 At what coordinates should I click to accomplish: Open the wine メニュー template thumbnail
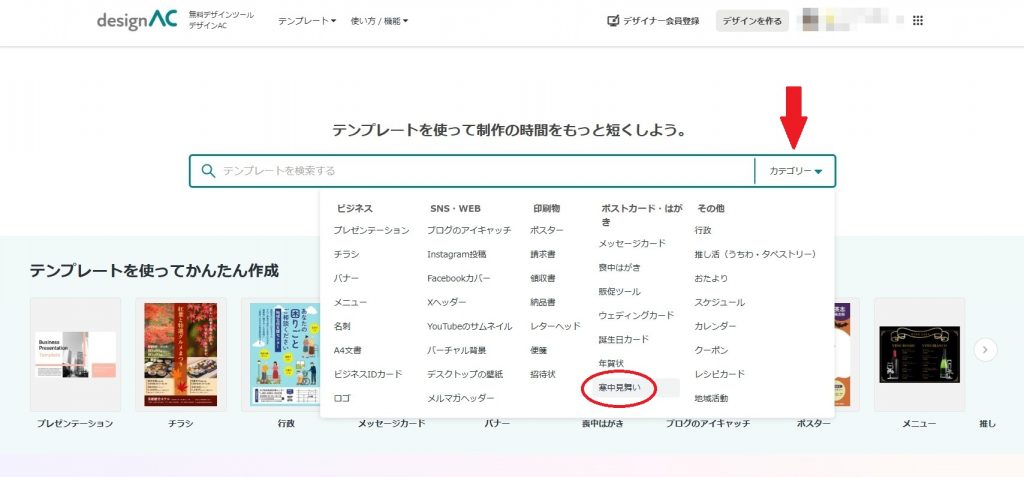(919, 355)
